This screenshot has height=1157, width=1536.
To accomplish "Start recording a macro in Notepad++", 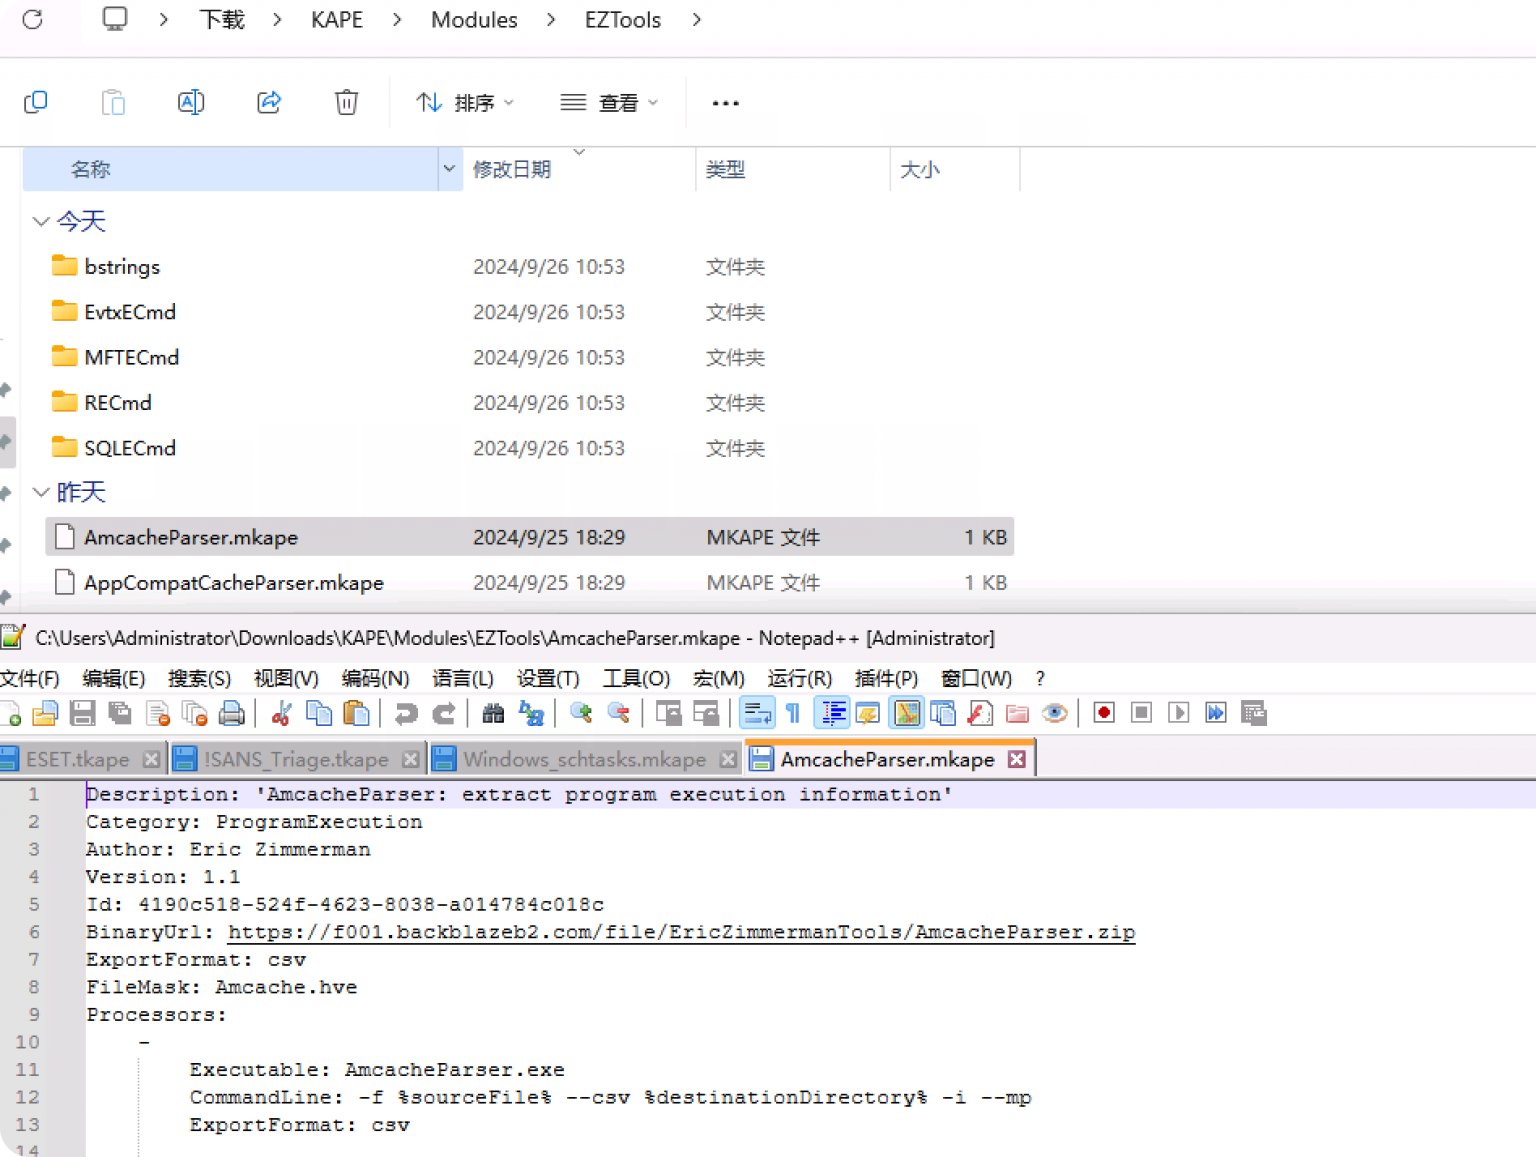I will (1103, 712).
